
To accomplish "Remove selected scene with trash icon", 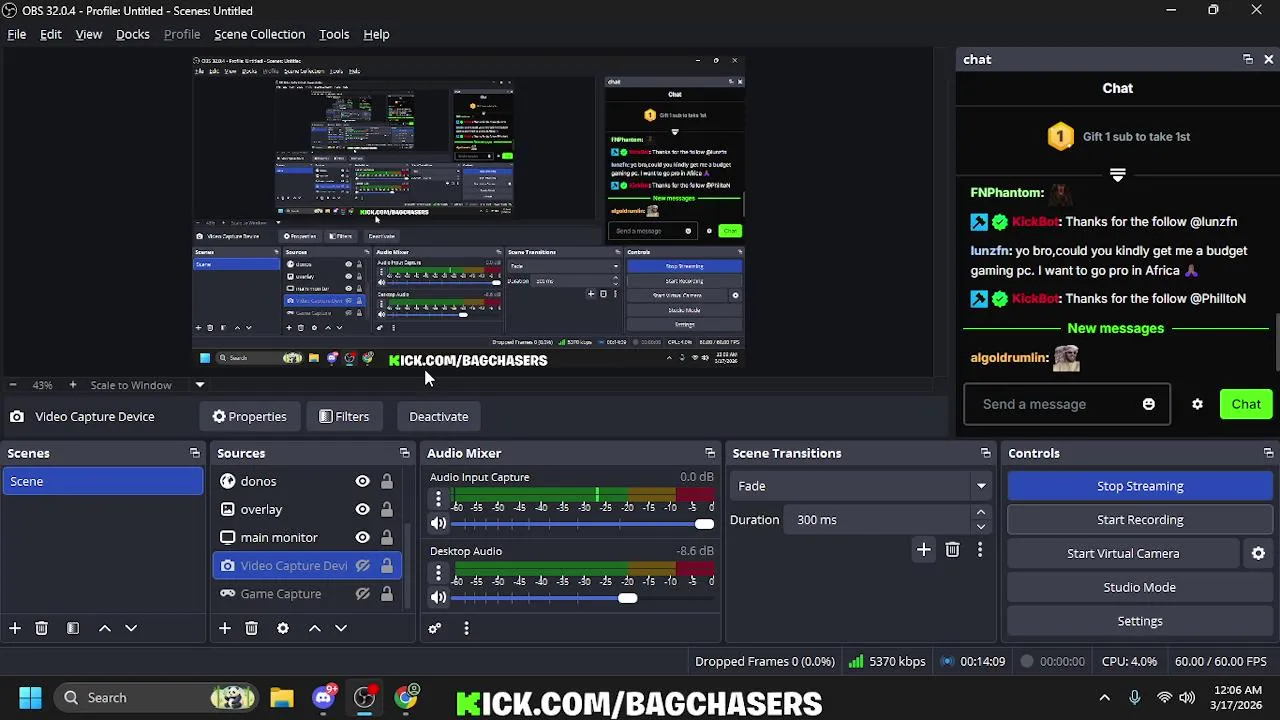I will pyautogui.click(x=42, y=628).
